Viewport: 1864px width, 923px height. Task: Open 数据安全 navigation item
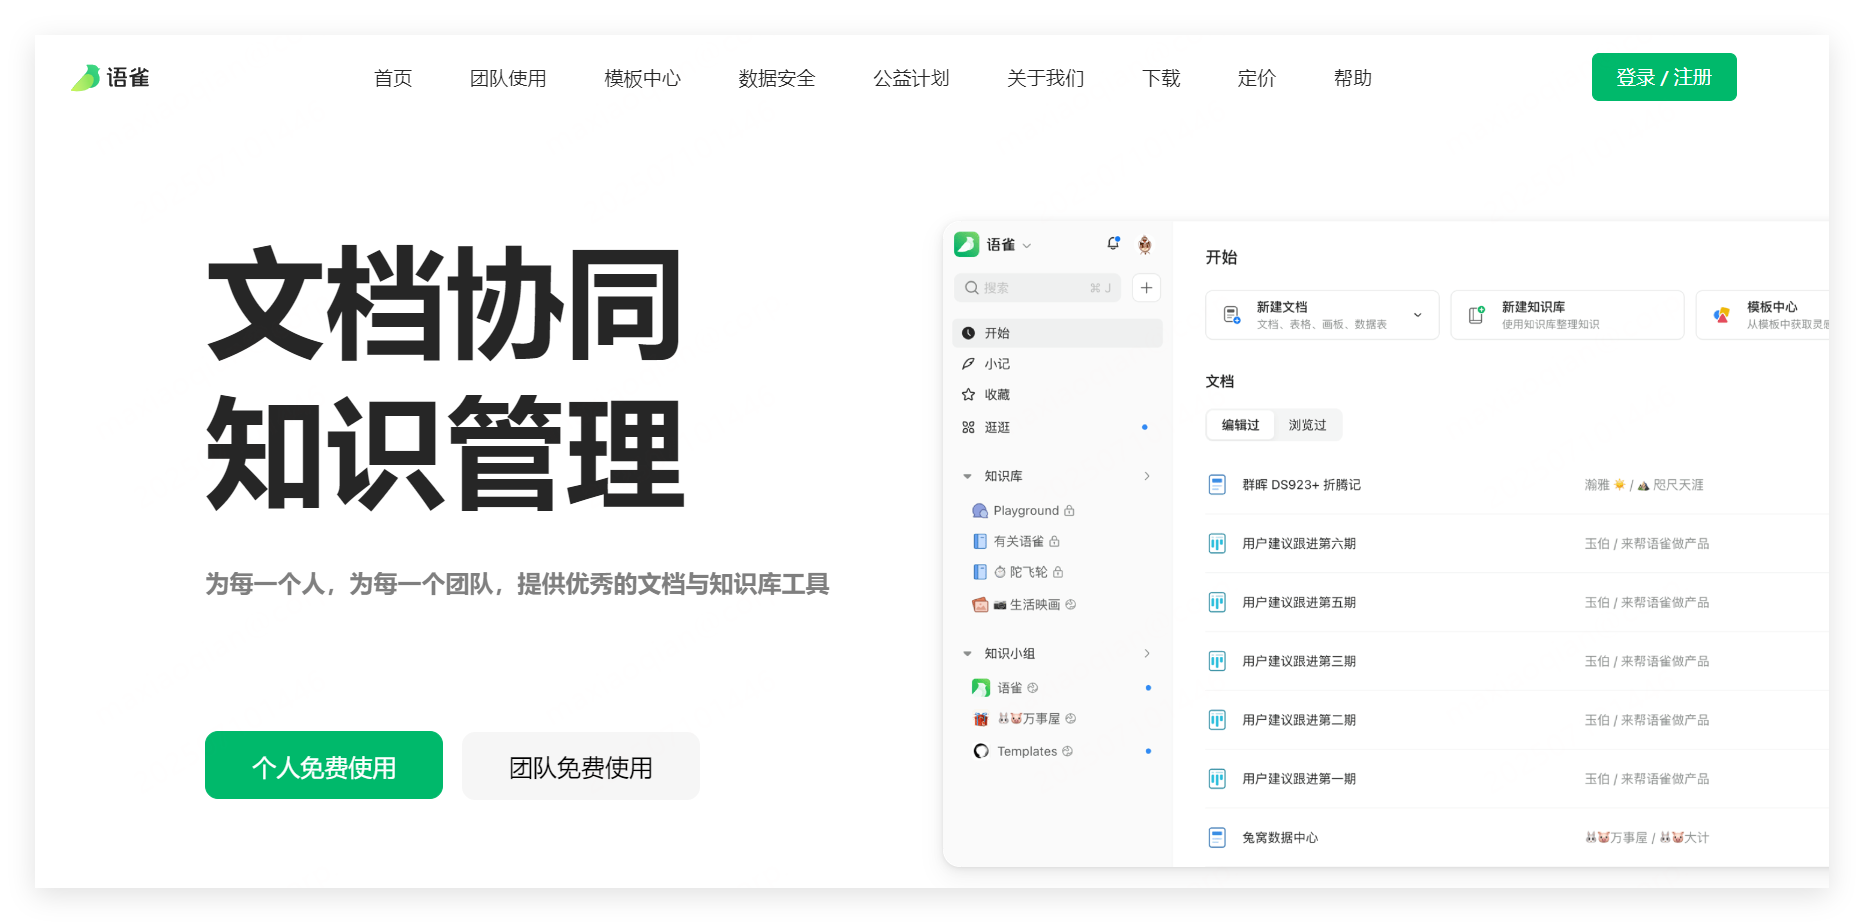[x=777, y=78]
